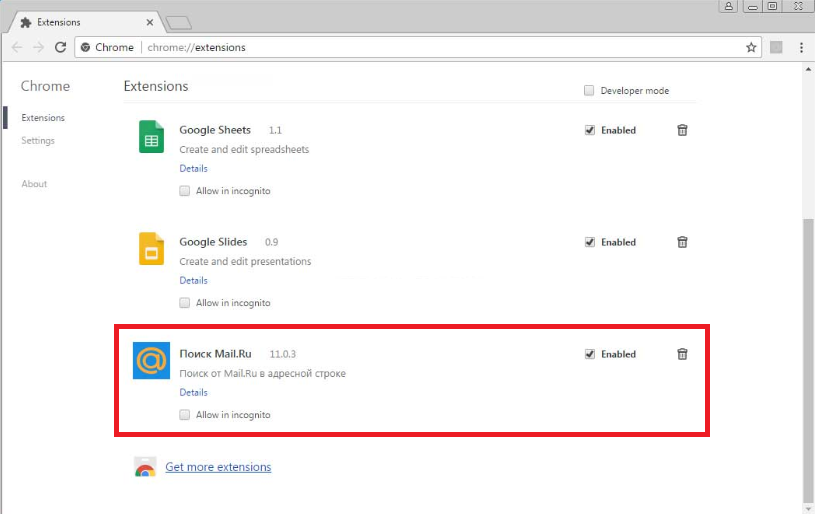Click the Chrome Web Store icon
The height and width of the screenshot is (514, 815).
pyautogui.click(x=145, y=467)
